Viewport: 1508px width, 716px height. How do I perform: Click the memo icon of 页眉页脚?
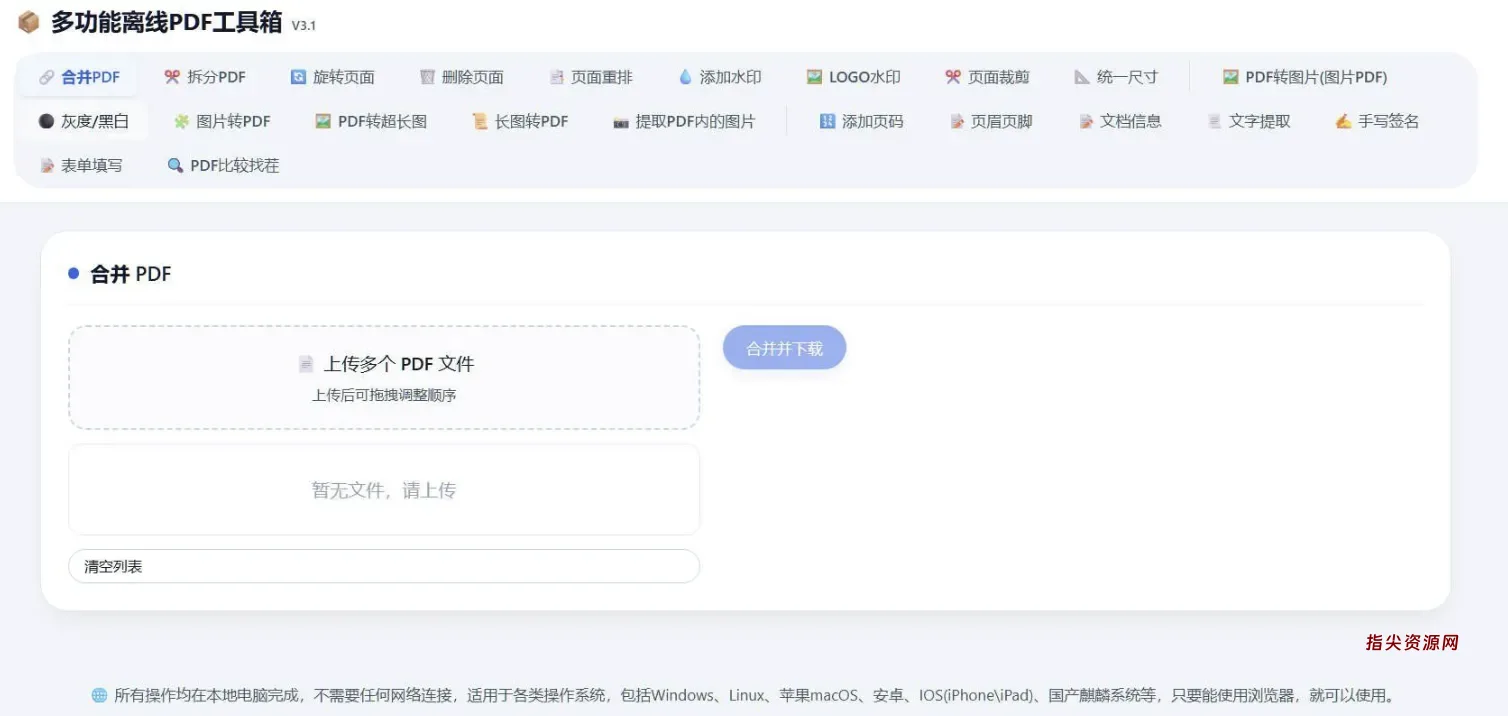[957, 121]
